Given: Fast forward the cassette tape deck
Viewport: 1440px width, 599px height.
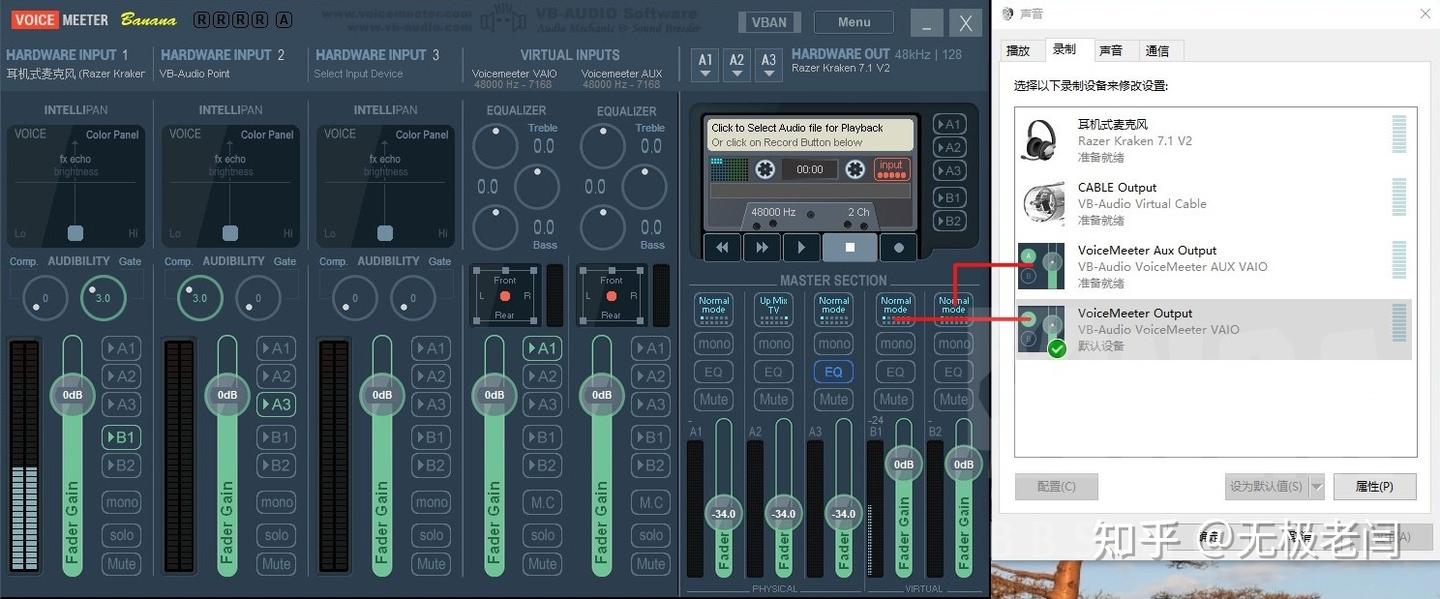Looking at the screenshot, I should (x=761, y=247).
